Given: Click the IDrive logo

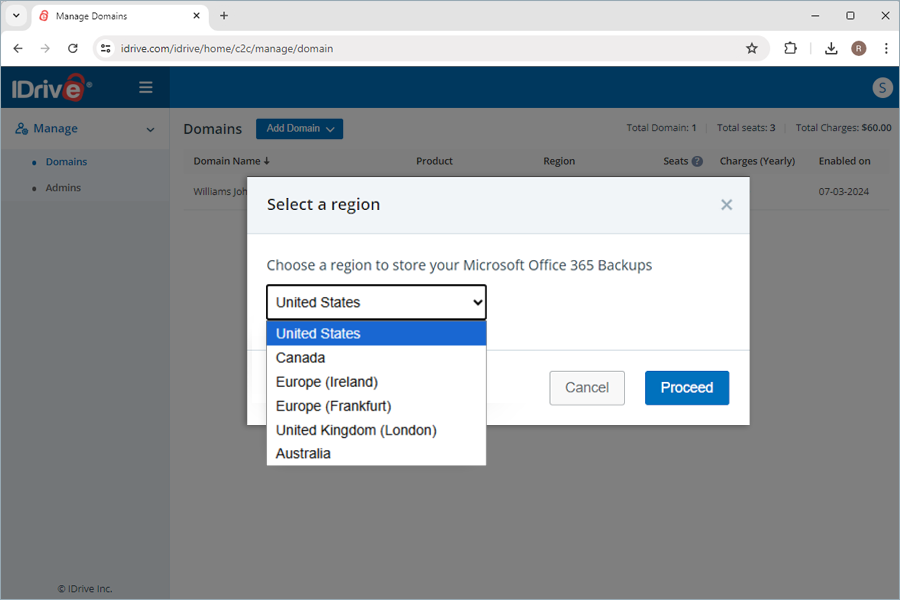Looking at the screenshot, I should click(52, 88).
